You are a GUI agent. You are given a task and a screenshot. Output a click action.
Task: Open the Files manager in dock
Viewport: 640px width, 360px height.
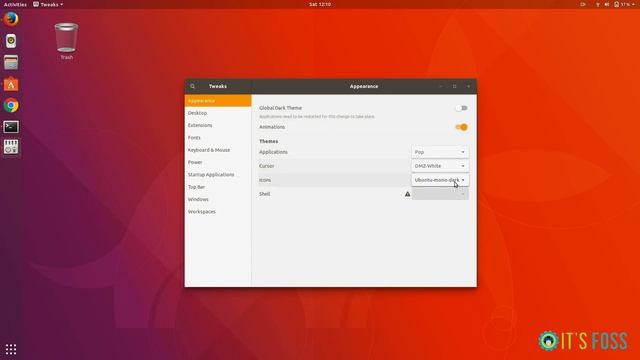click(x=11, y=62)
